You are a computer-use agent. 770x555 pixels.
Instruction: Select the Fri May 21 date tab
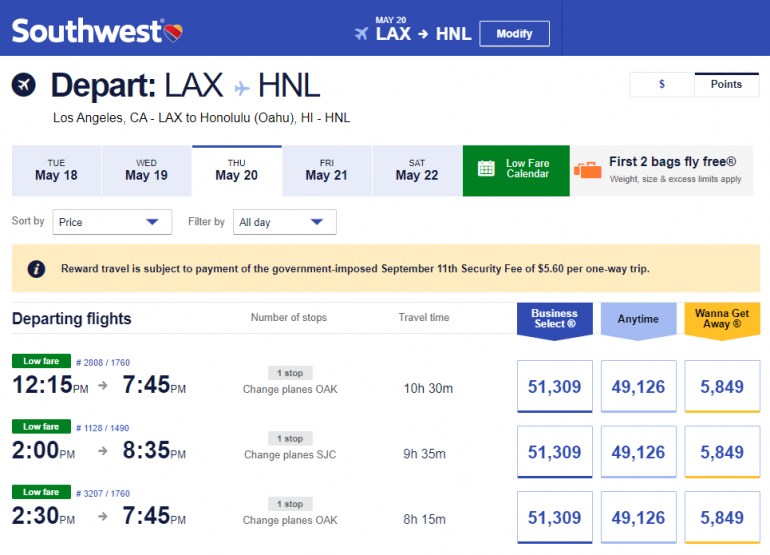[x=326, y=170]
